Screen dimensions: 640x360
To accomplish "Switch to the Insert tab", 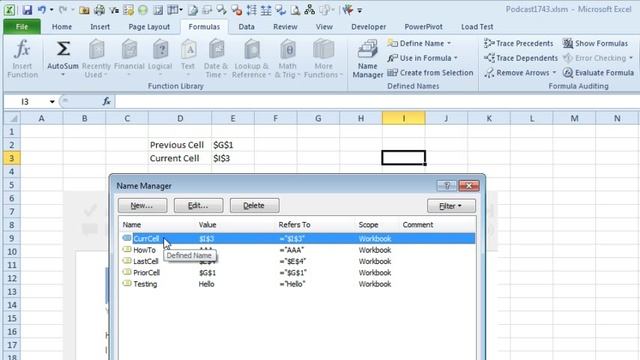I will pos(100,27).
